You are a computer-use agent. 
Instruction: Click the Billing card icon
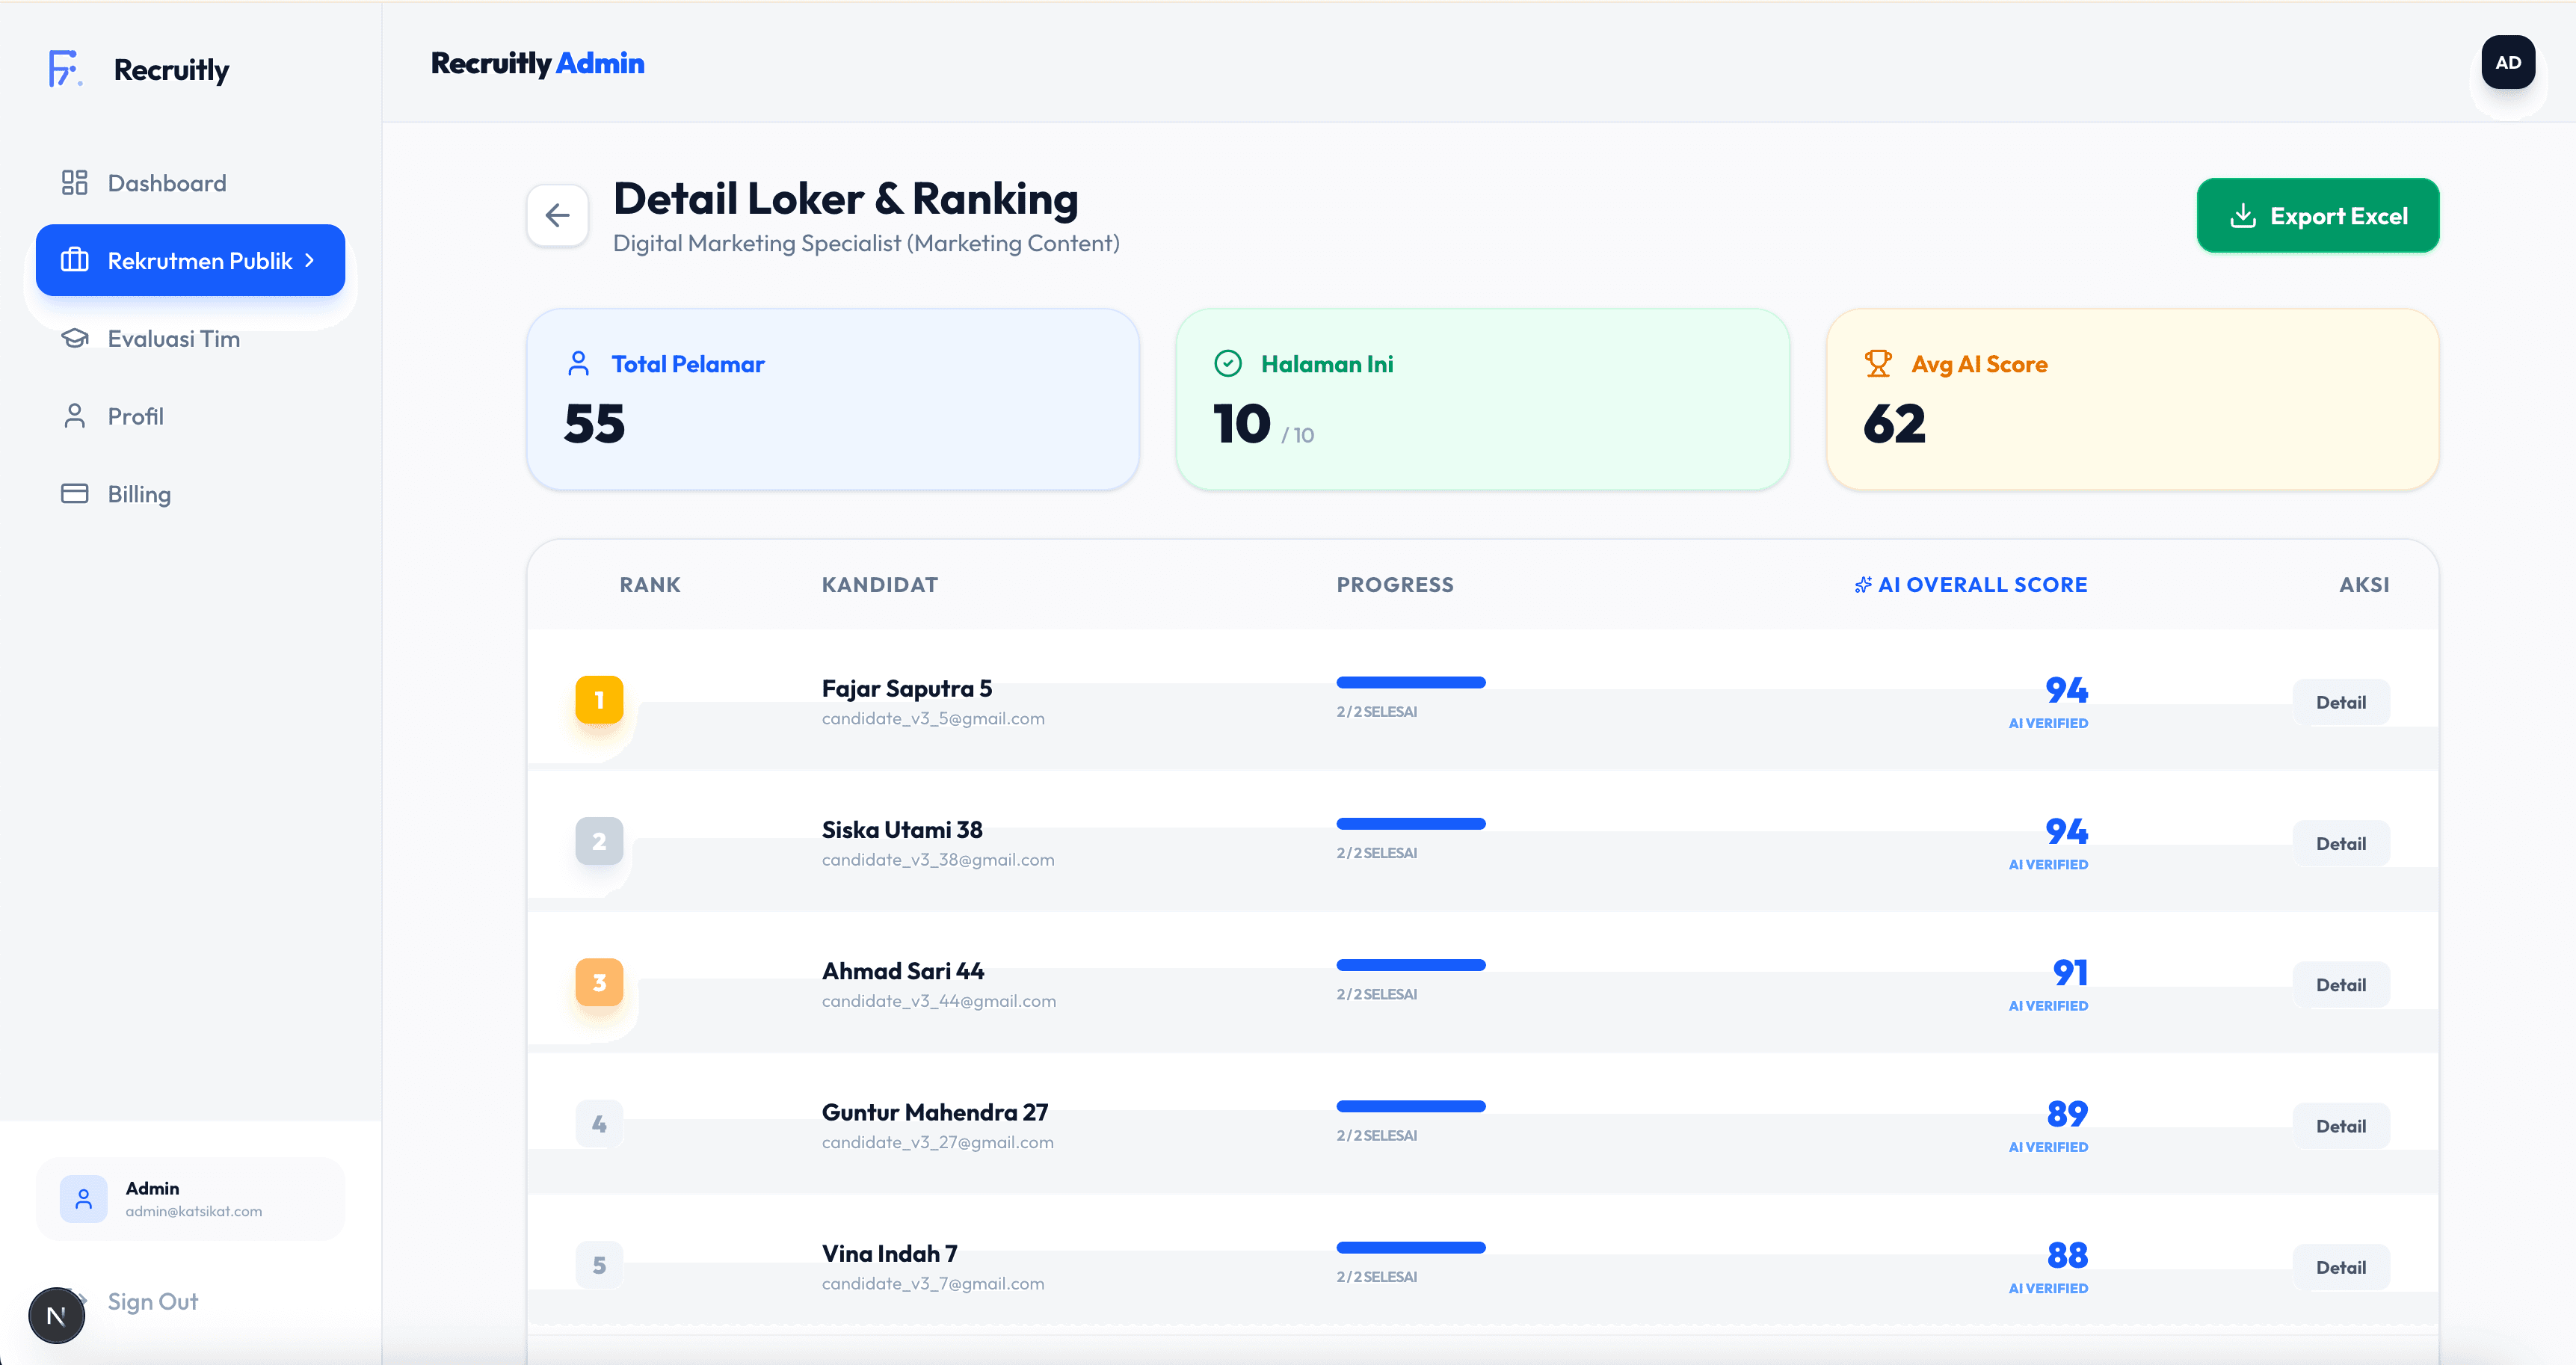click(x=74, y=493)
